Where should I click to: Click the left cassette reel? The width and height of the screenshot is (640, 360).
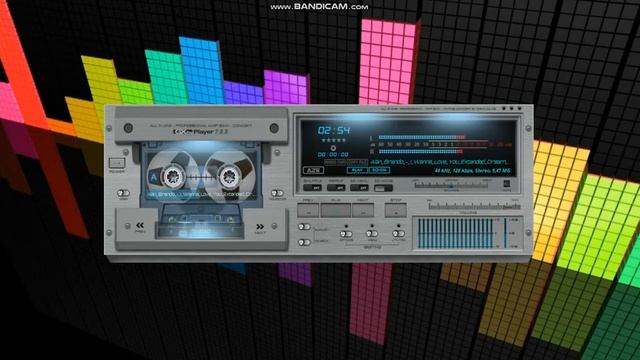[x=173, y=176]
